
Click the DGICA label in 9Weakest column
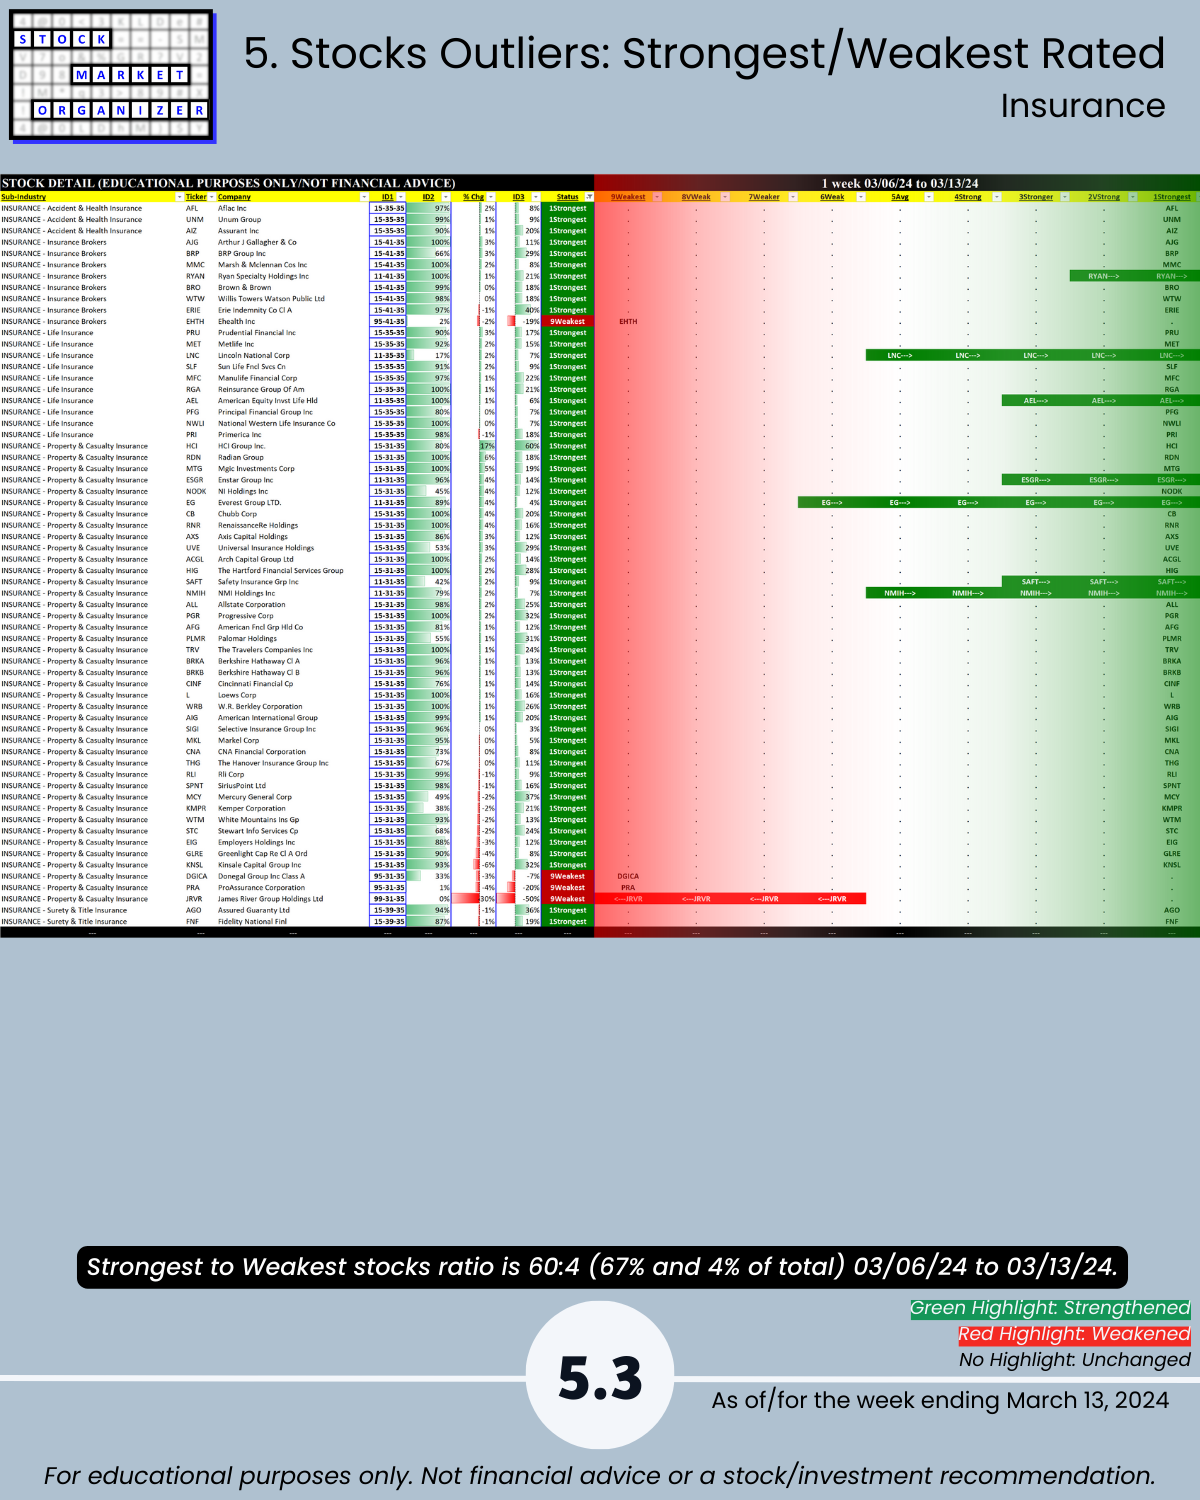[x=628, y=876]
